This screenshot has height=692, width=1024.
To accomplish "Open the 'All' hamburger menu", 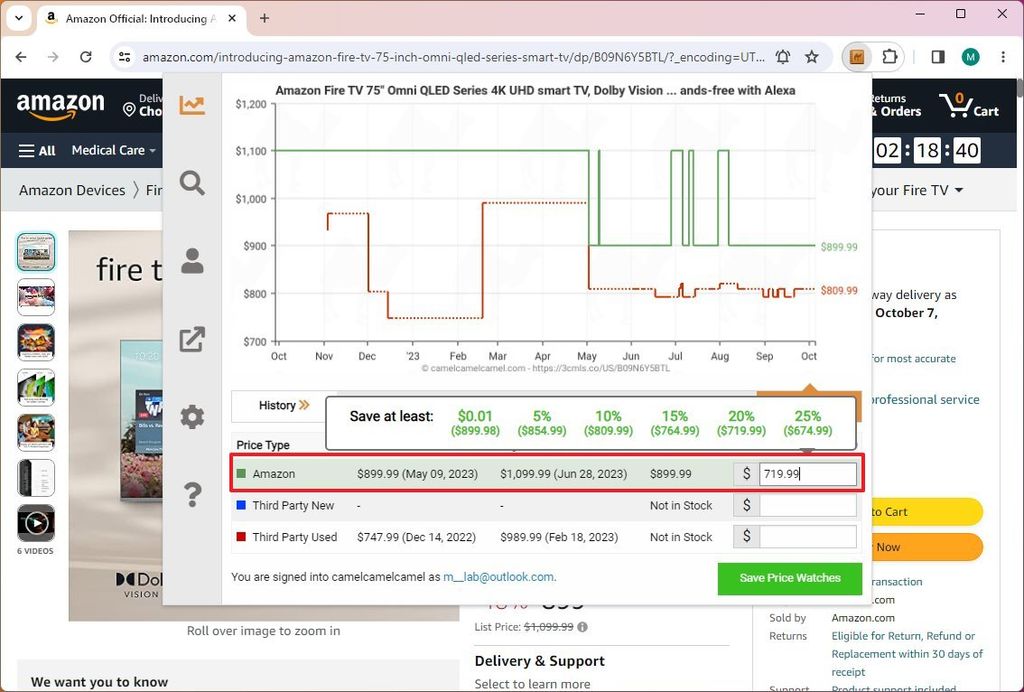I will pos(36,150).
